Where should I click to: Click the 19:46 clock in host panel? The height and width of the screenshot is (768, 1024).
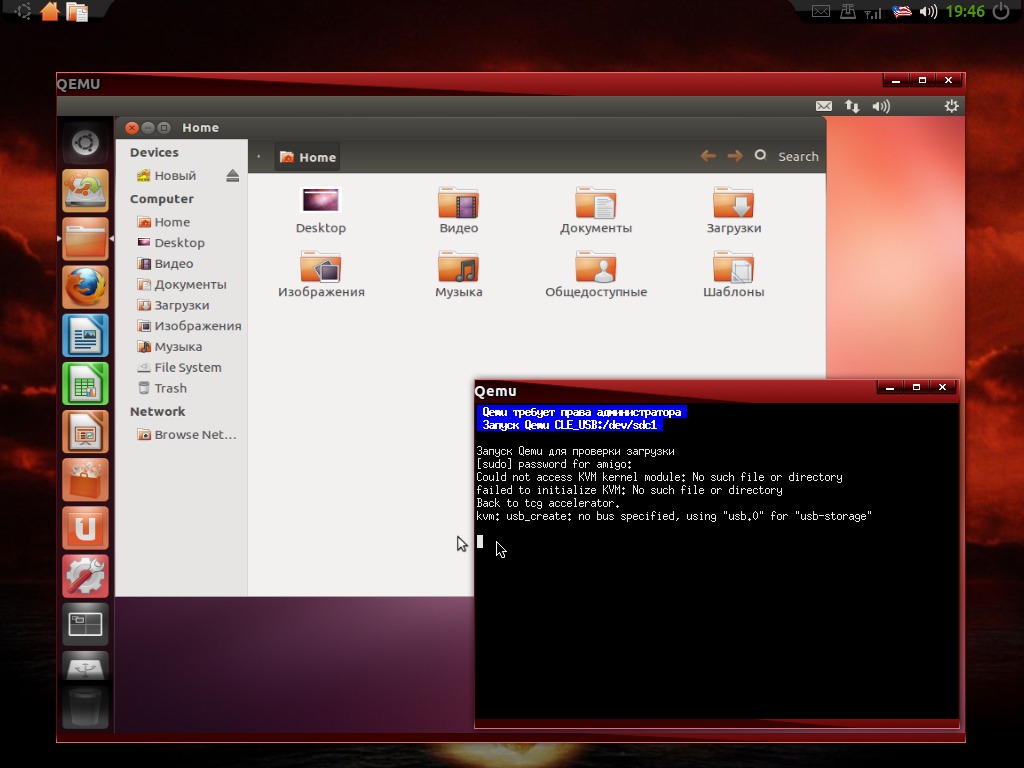[x=965, y=11]
